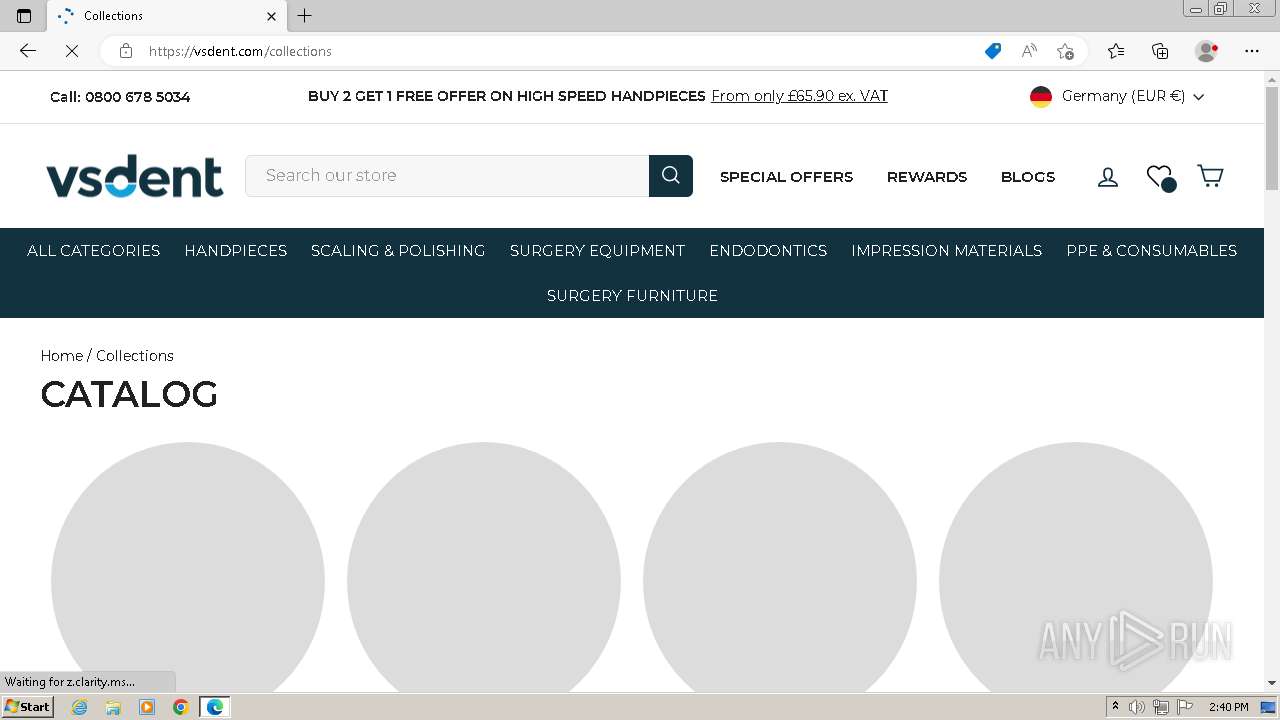Open ENDODONTICS menu
Screen dimensions: 1280x720
click(x=768, y=251)
